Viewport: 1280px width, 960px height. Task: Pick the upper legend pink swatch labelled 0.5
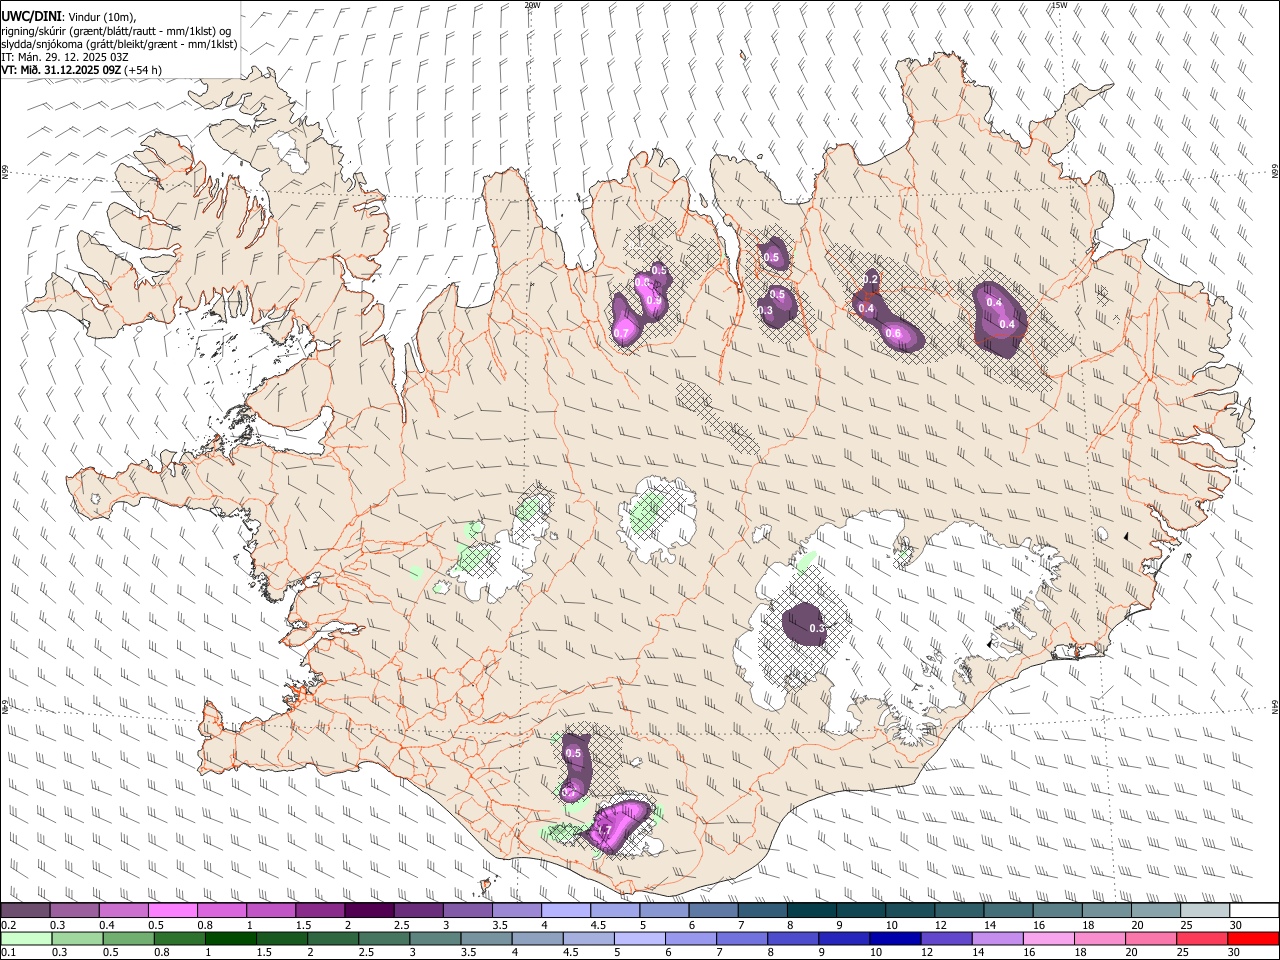point(172,911)
